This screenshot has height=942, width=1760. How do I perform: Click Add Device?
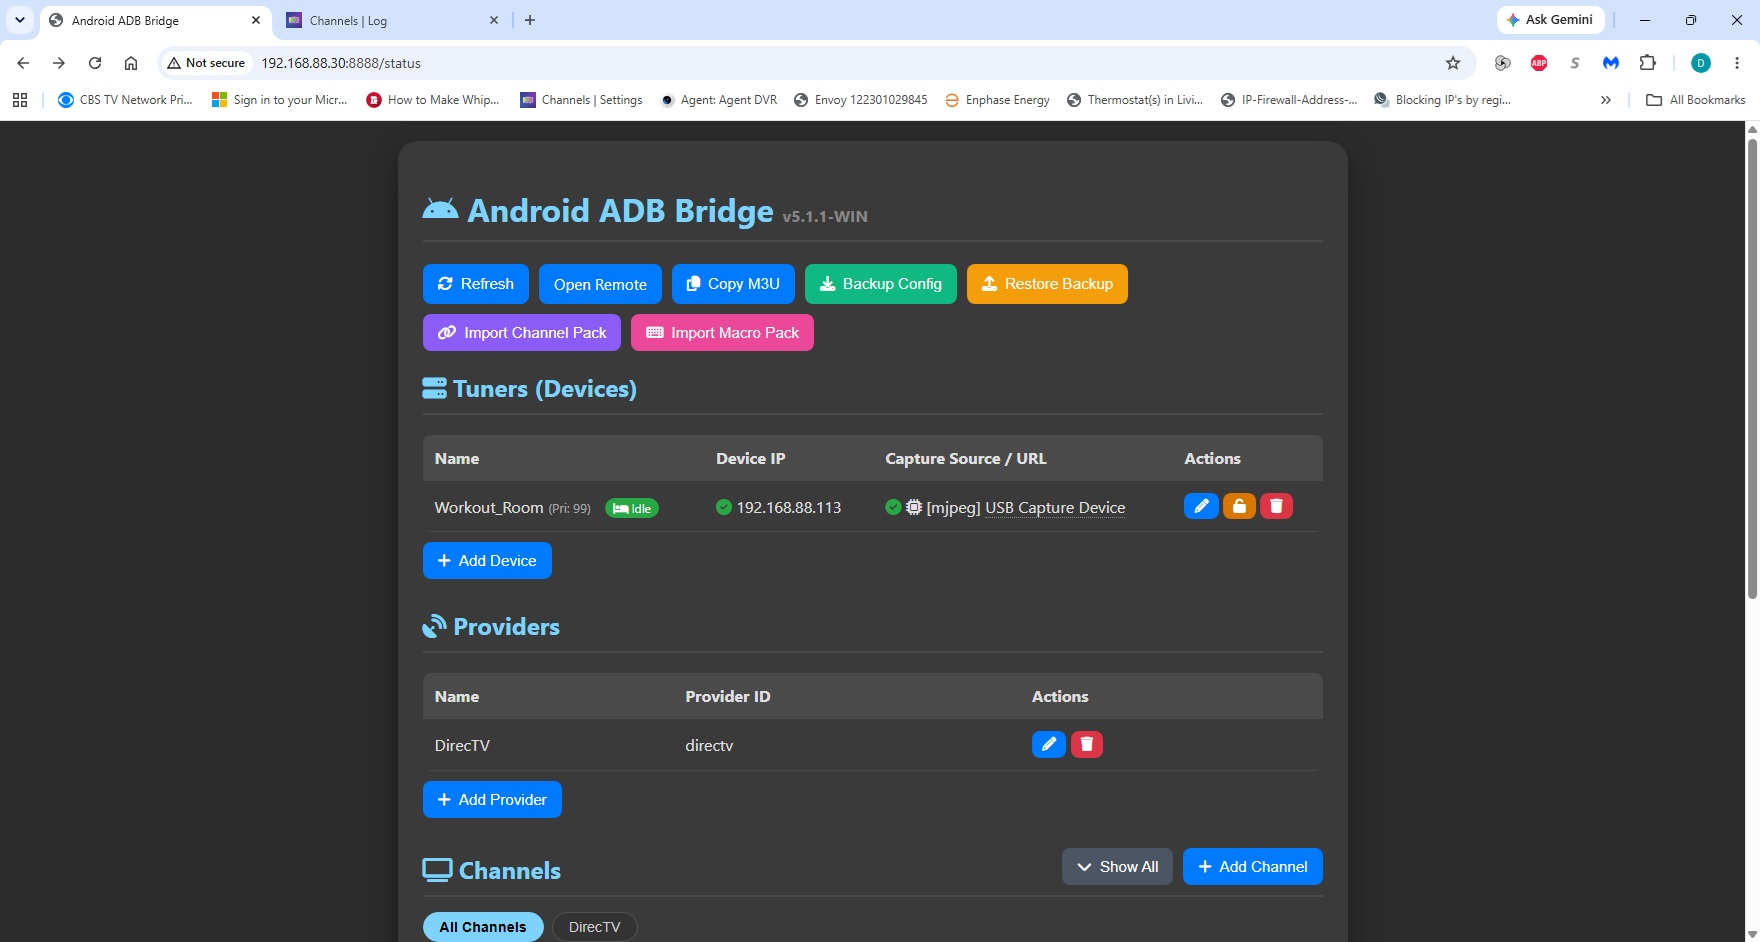[487, 561]
